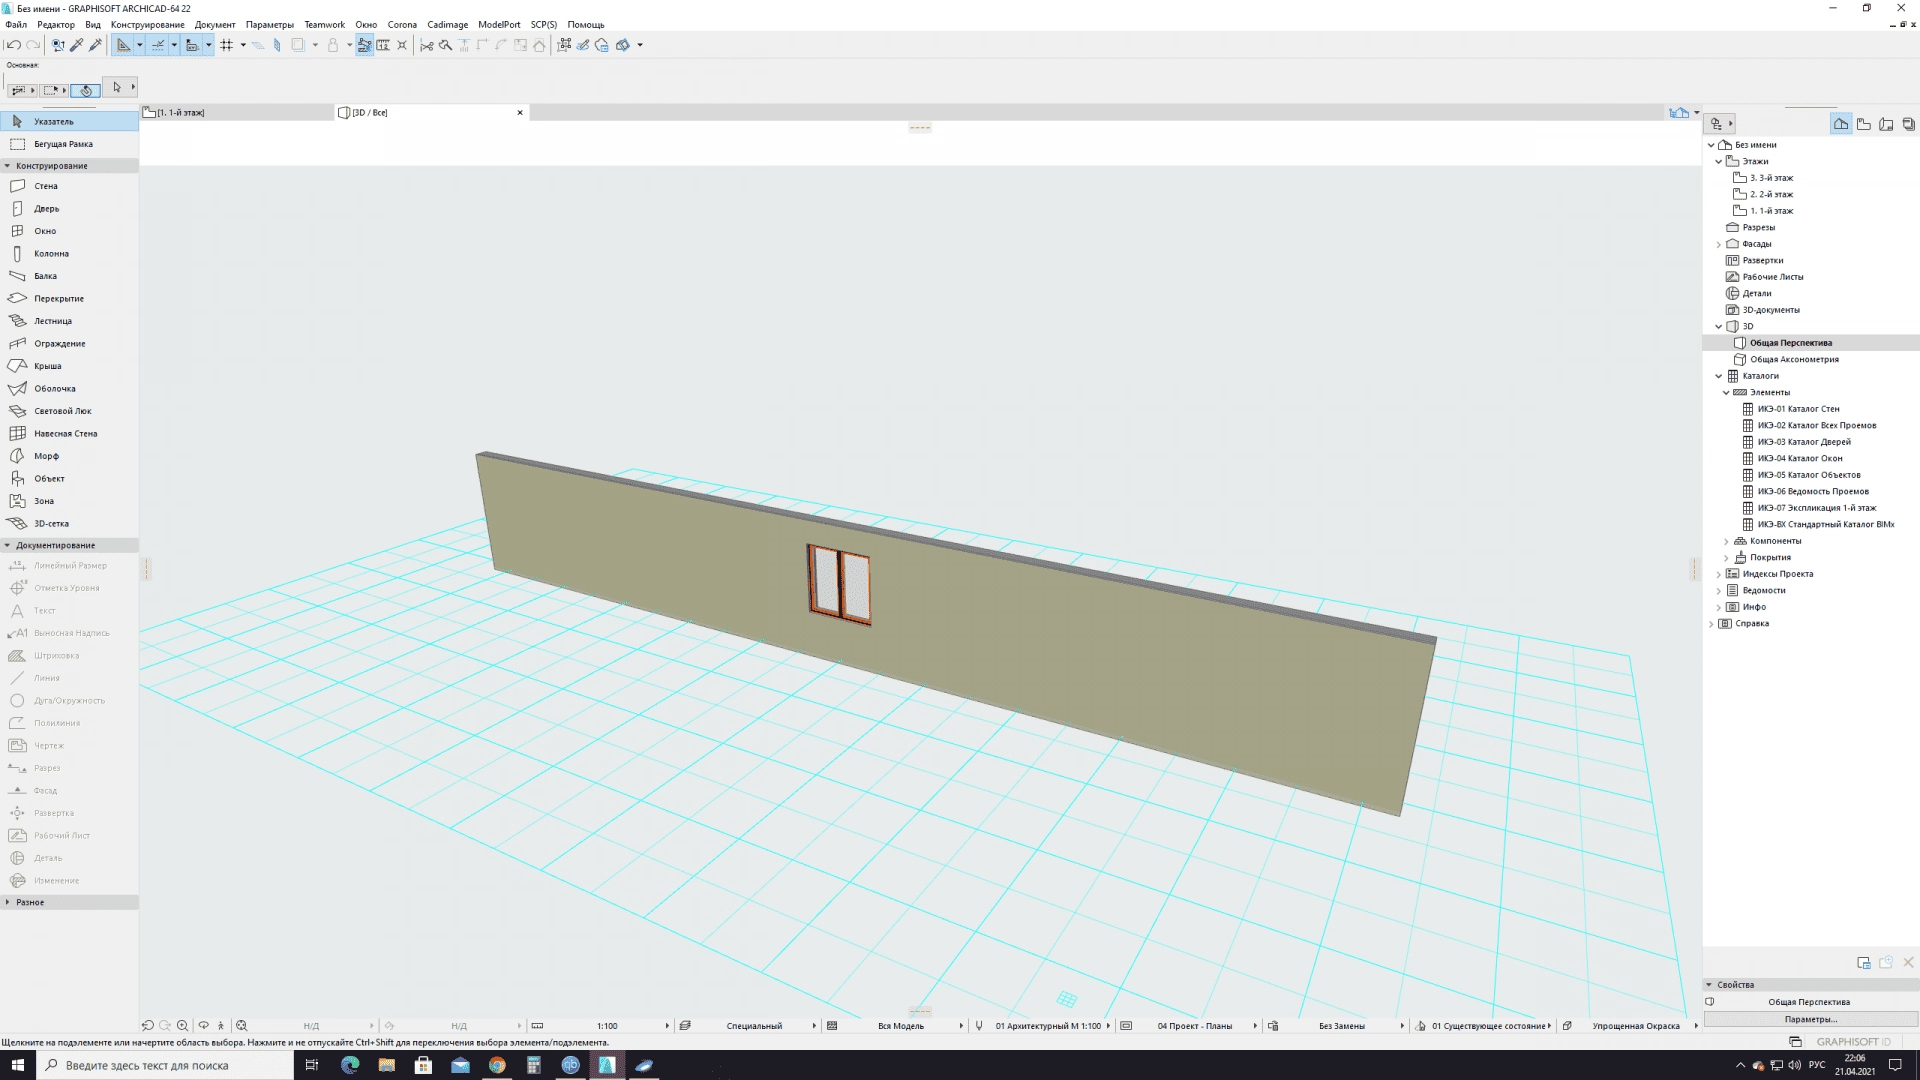
Task: Collapse the Этажи tree node
Action: [1719, 161]
